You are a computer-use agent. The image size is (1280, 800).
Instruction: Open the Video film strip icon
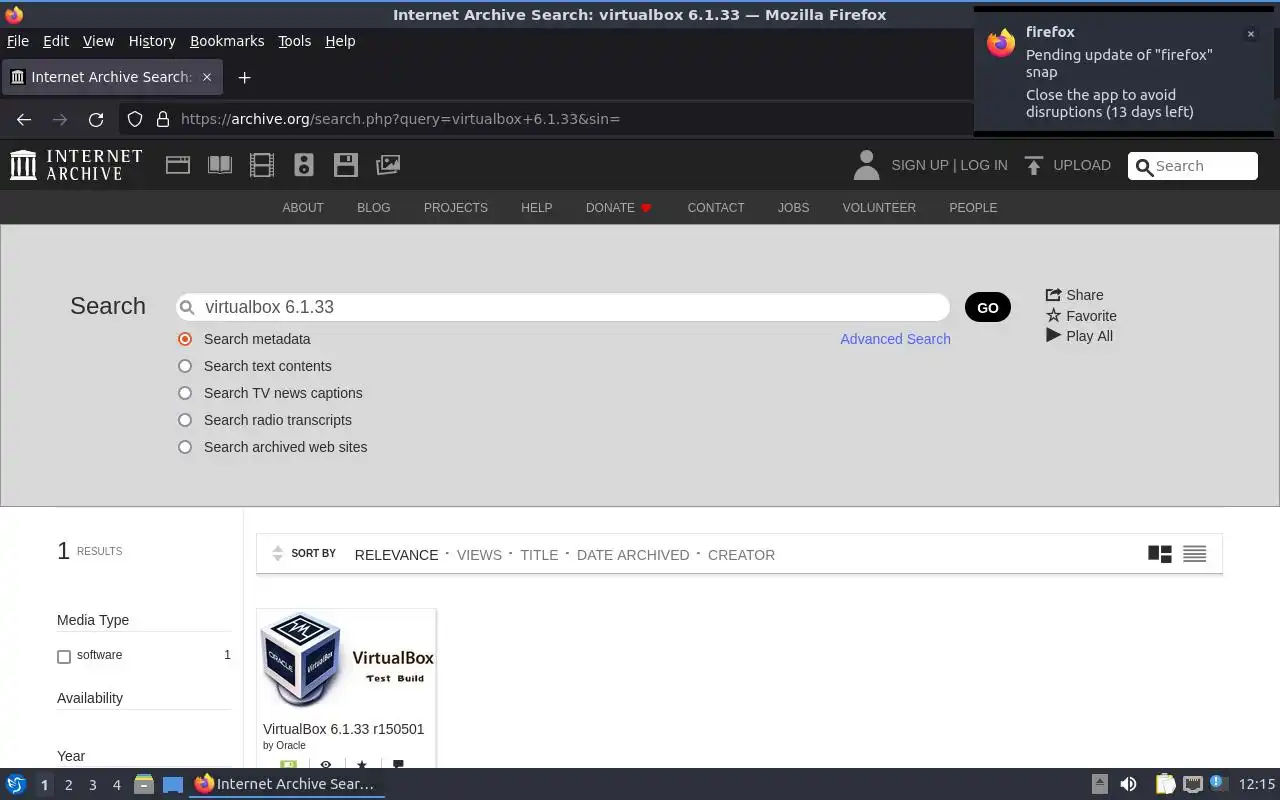pos(262,165)
